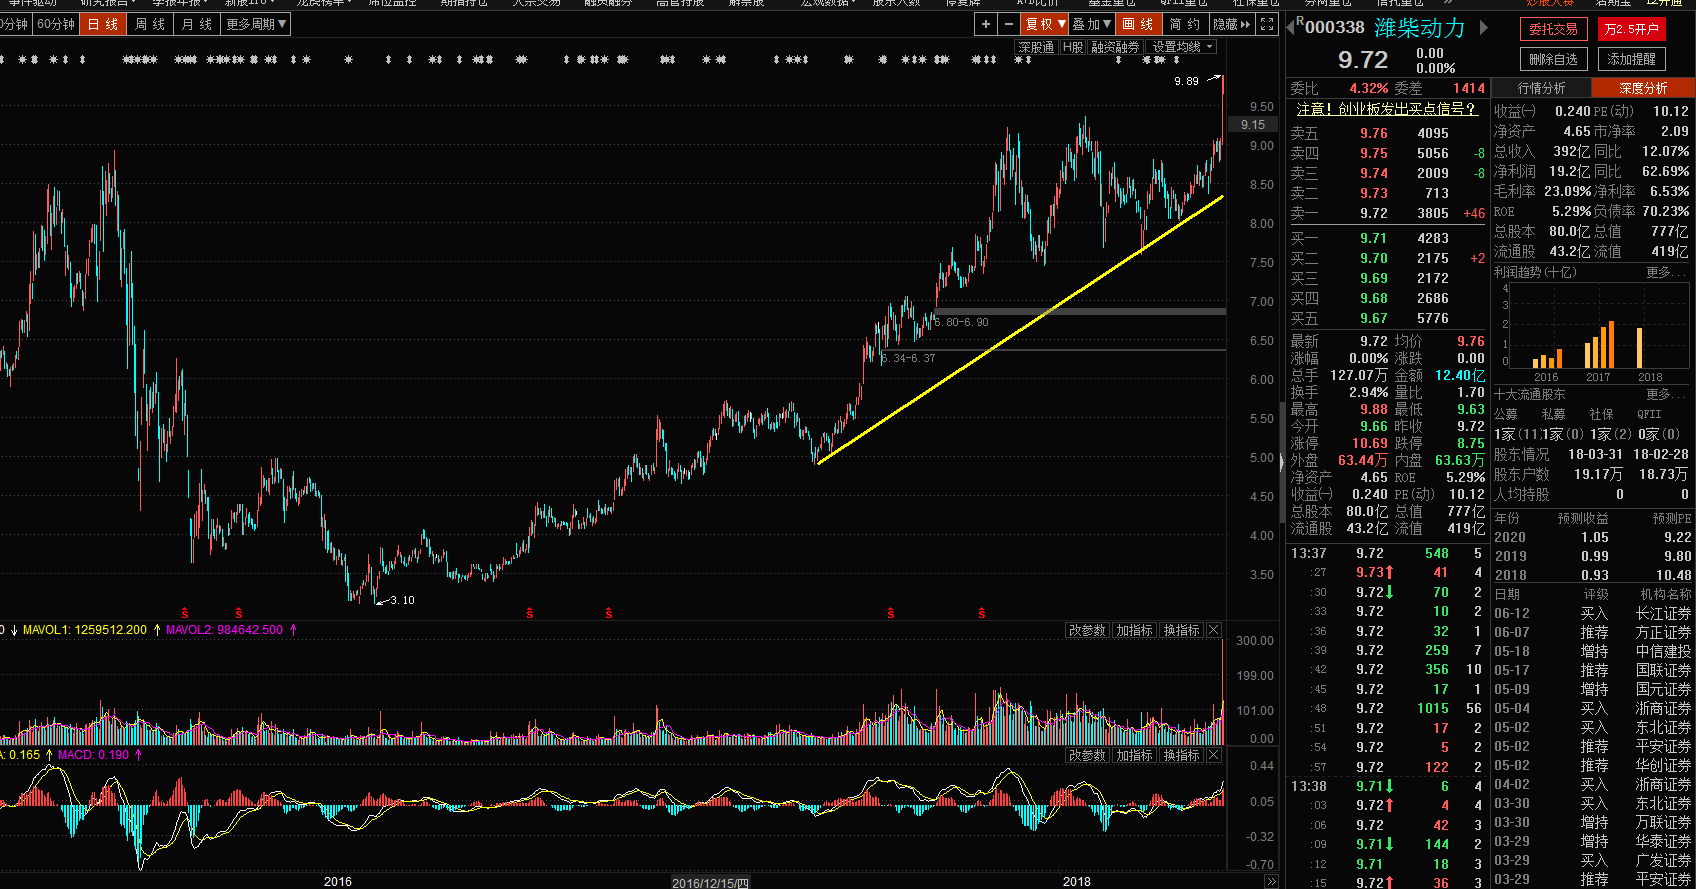Image resolution: width=1696 pixels, height=889 pixels.
Task: Open the 复权 dropdown
Action: (x=1045, y=24)
